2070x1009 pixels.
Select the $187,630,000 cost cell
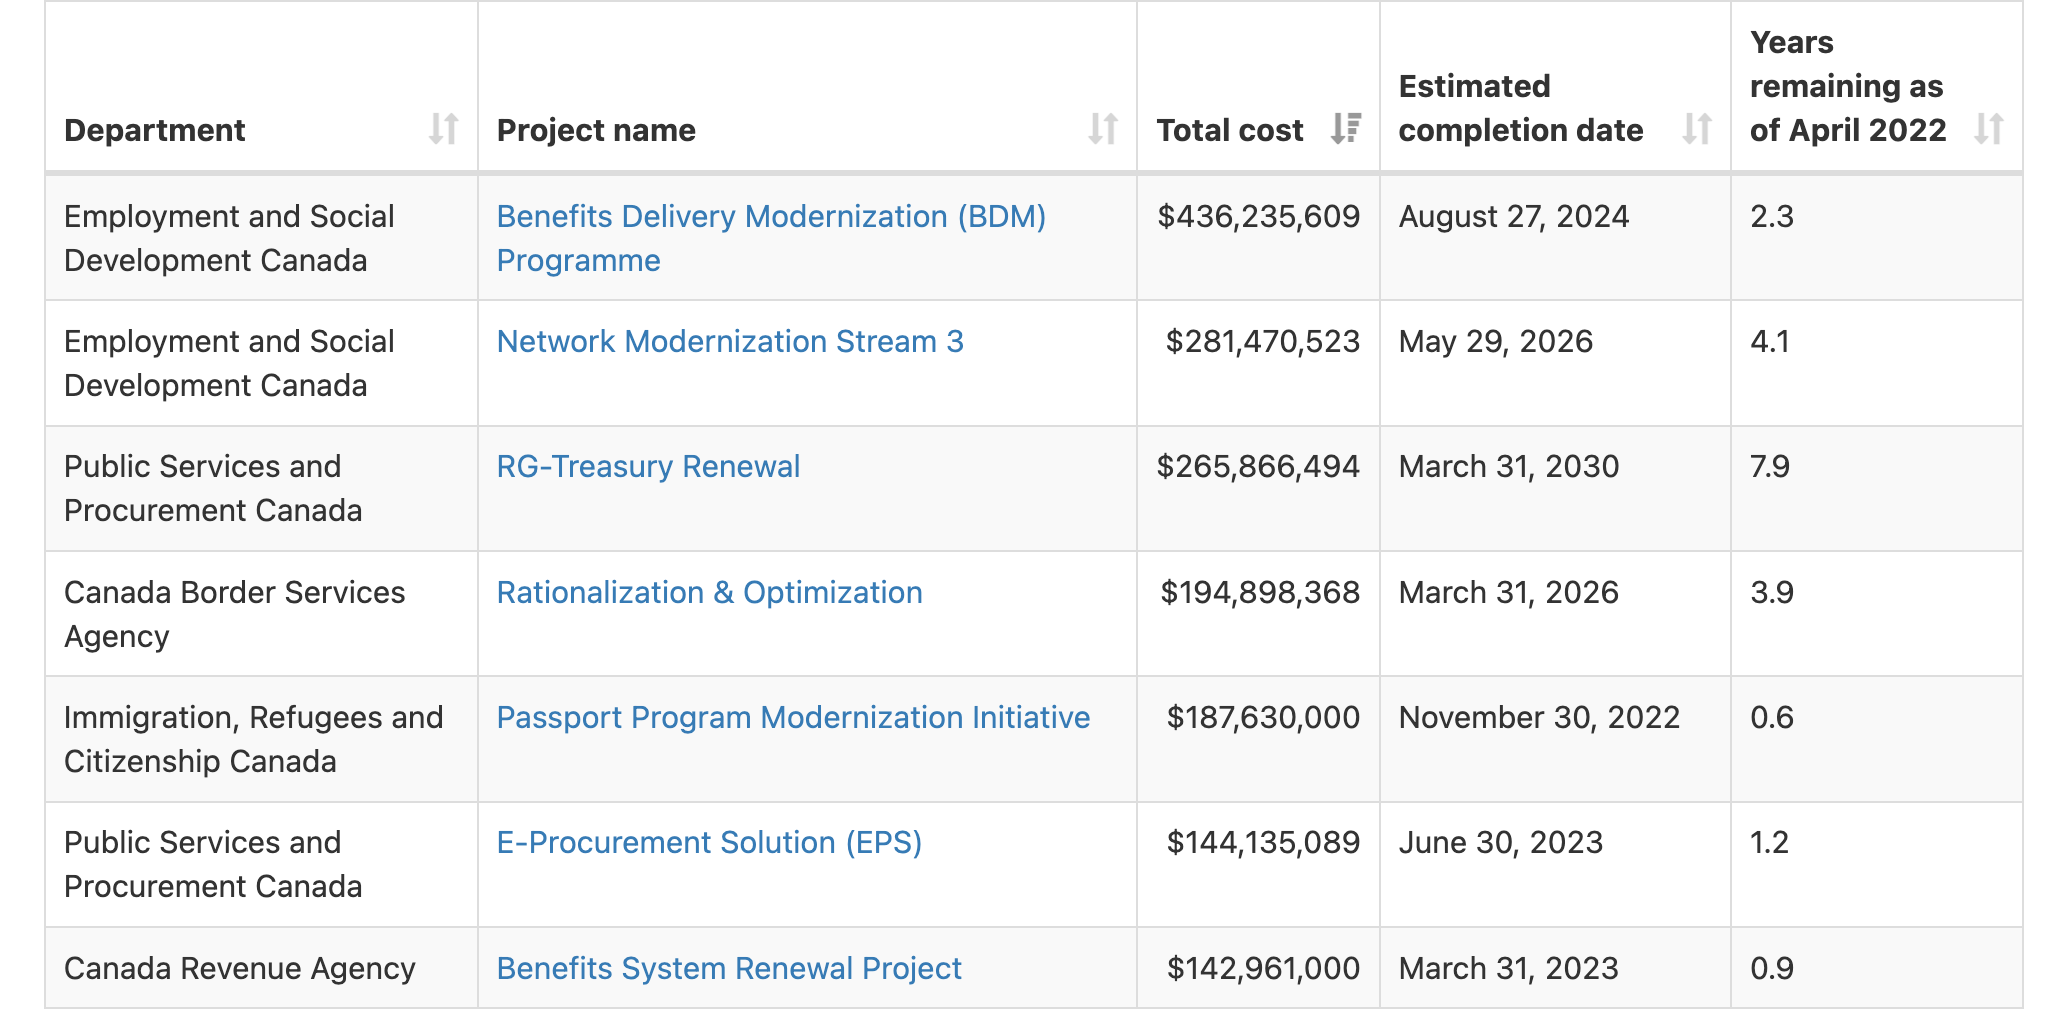(1258, 739)
